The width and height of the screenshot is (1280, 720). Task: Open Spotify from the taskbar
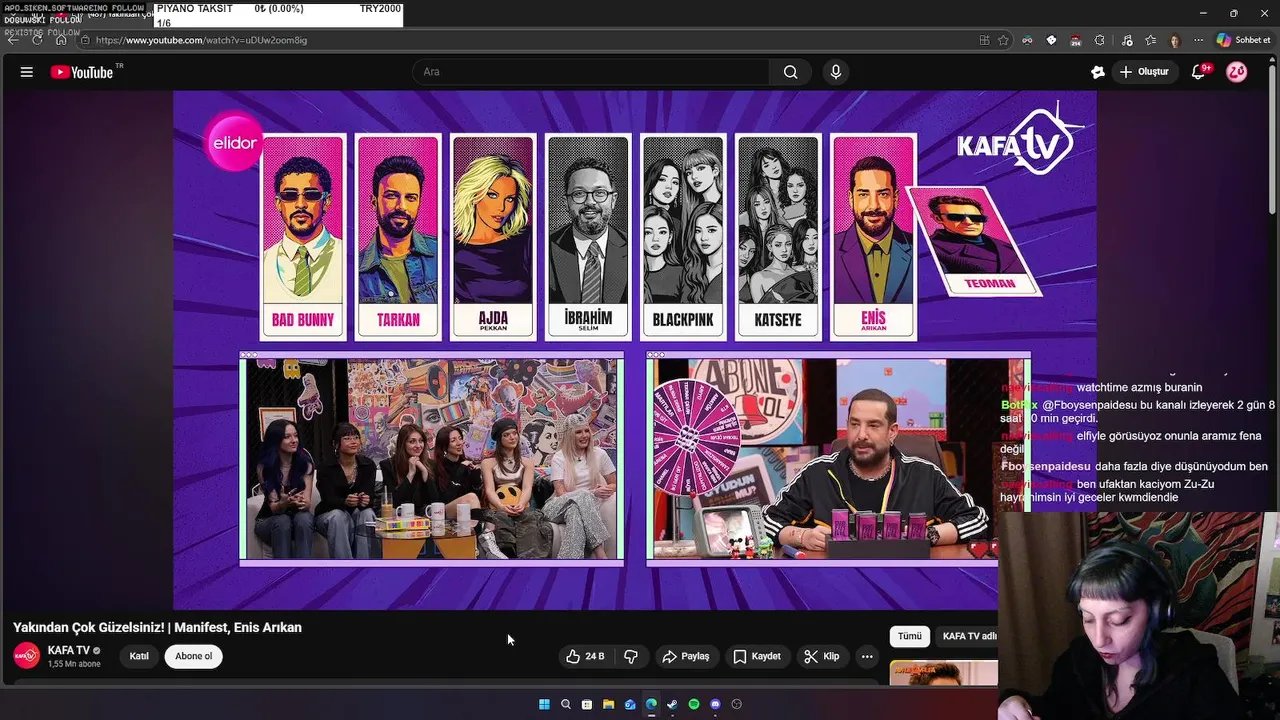click(694, 704)
